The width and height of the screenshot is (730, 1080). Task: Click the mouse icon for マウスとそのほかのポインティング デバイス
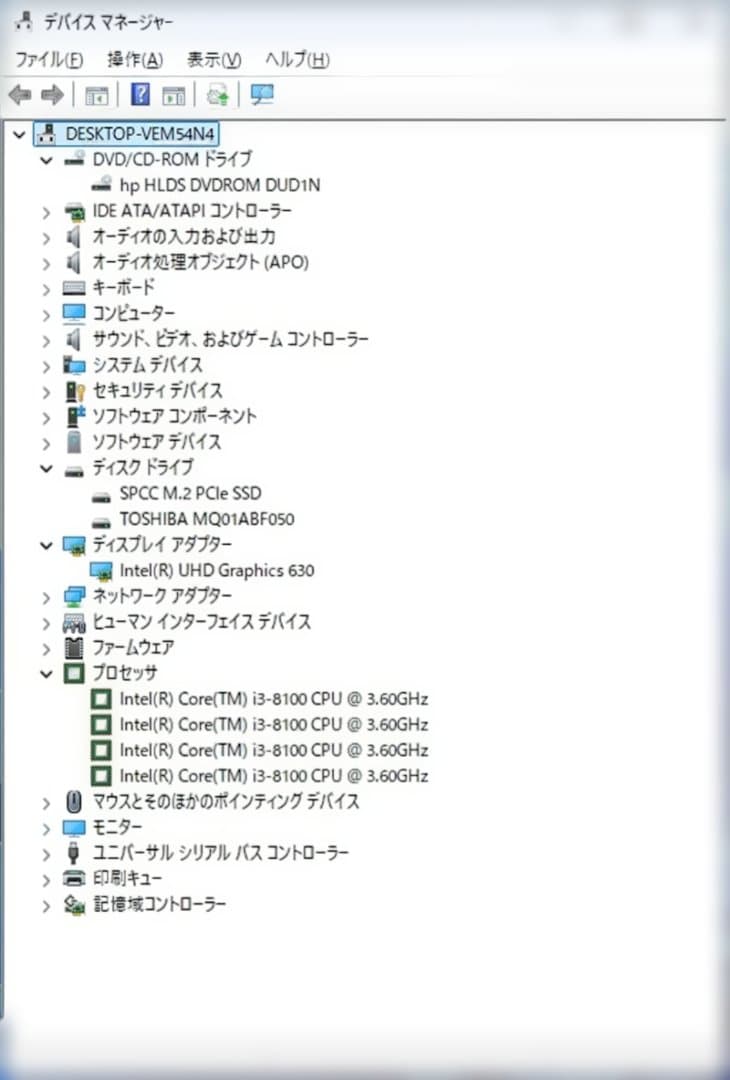(74, 801)
